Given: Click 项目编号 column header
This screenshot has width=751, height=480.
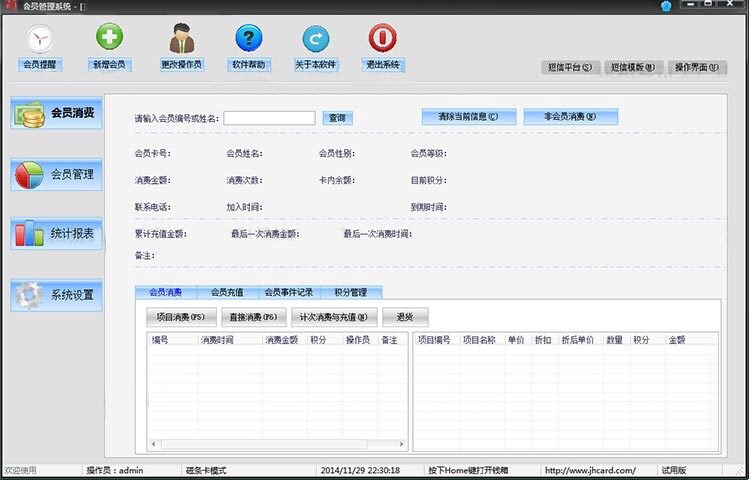Looking at the screenshot, I should coord(436,340).
